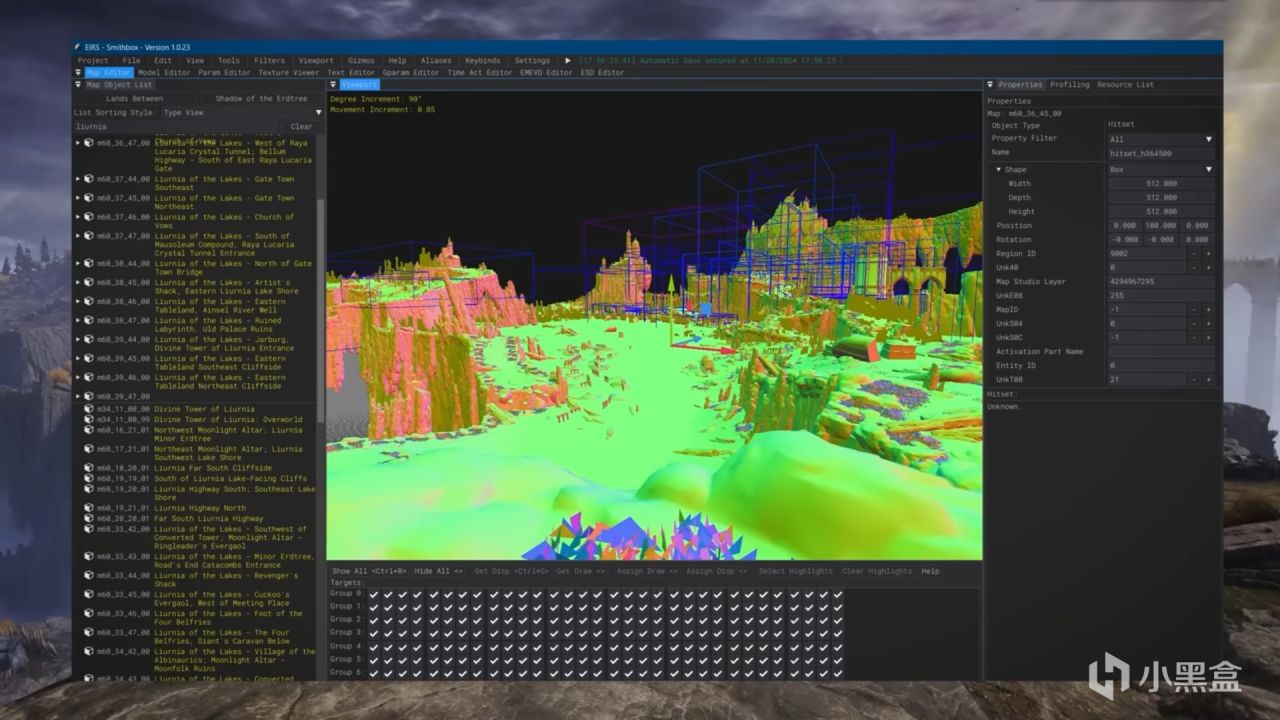Click the map cube icon for m60_33_45_00
This screenshot has width=1280, height=720.
[89, 595]
